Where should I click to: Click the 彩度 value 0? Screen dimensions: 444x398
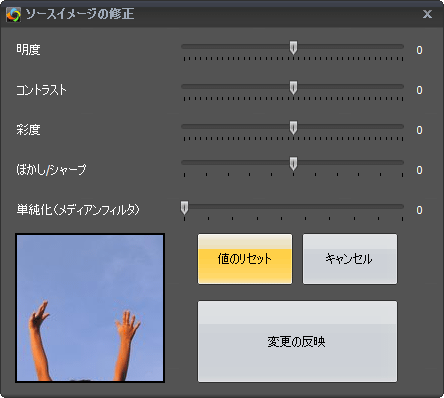pyautogui.click(x=419, y=130)
